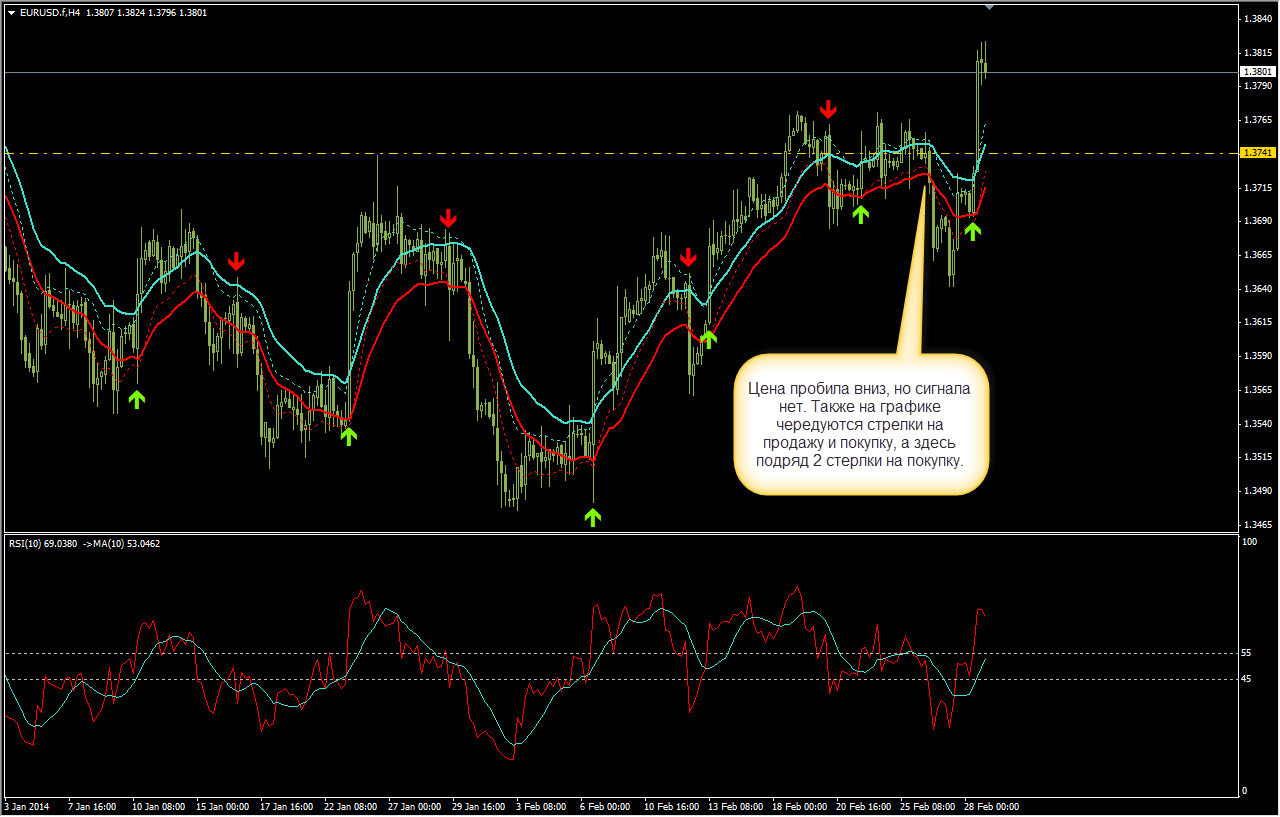Click the 1.3765 price scale value

click(1258, 120)
